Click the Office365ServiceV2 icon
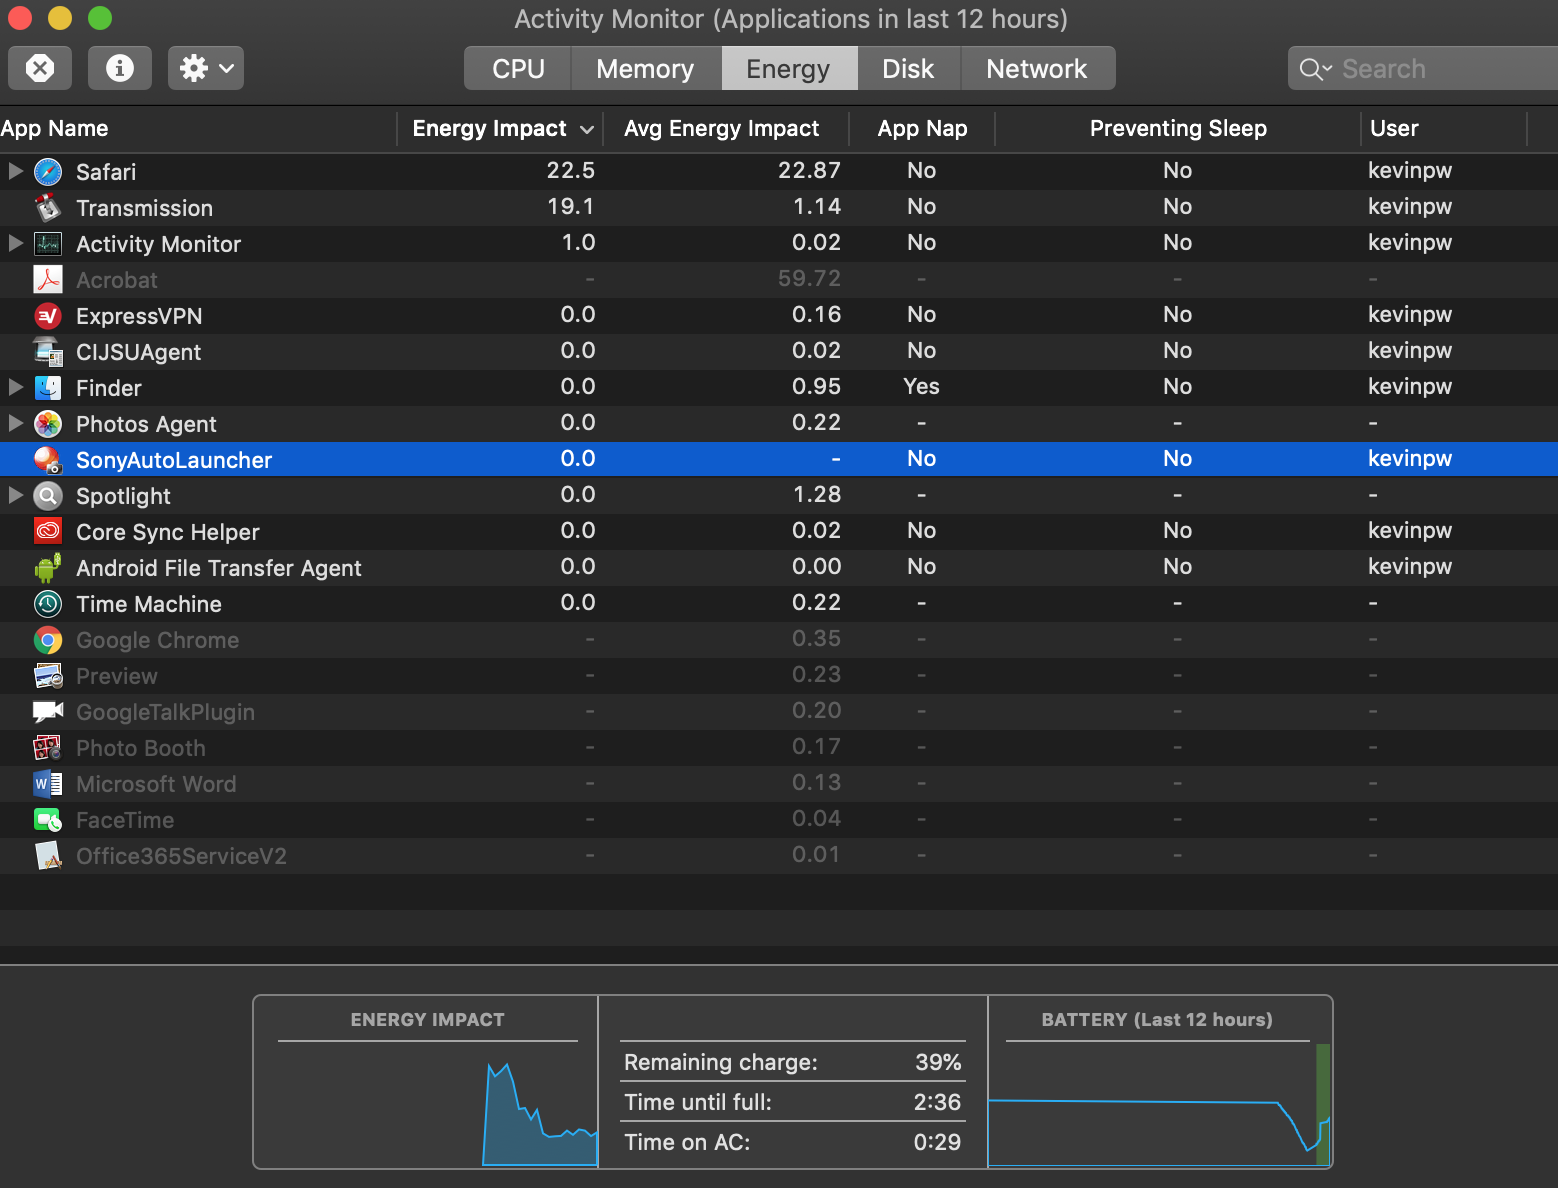 pyautogui.click(x=48, y=856)
